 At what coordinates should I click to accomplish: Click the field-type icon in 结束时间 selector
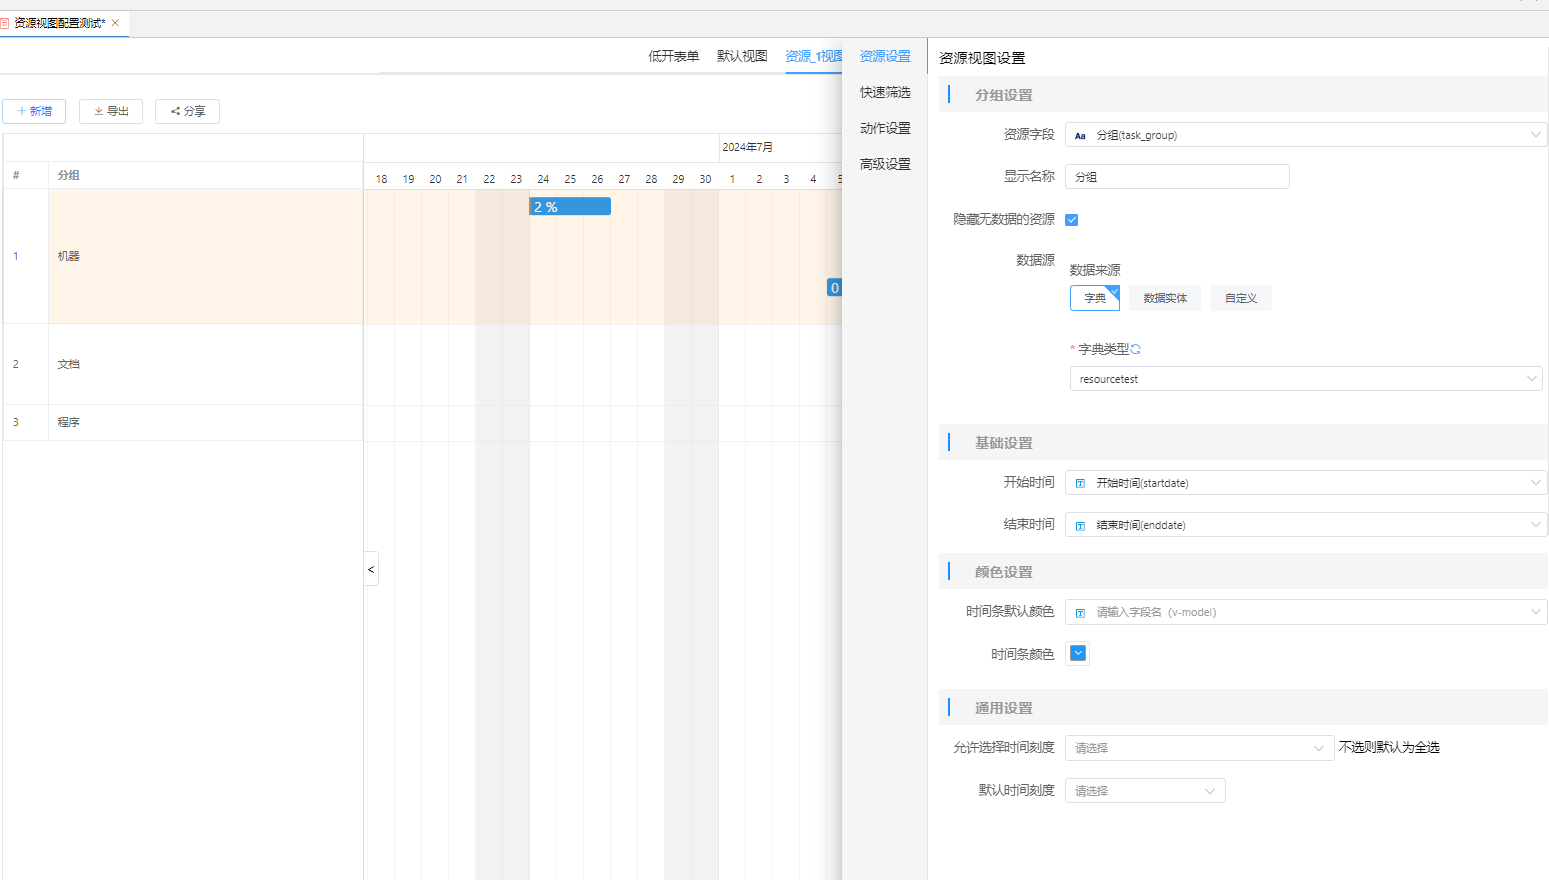coord(1080,525)
